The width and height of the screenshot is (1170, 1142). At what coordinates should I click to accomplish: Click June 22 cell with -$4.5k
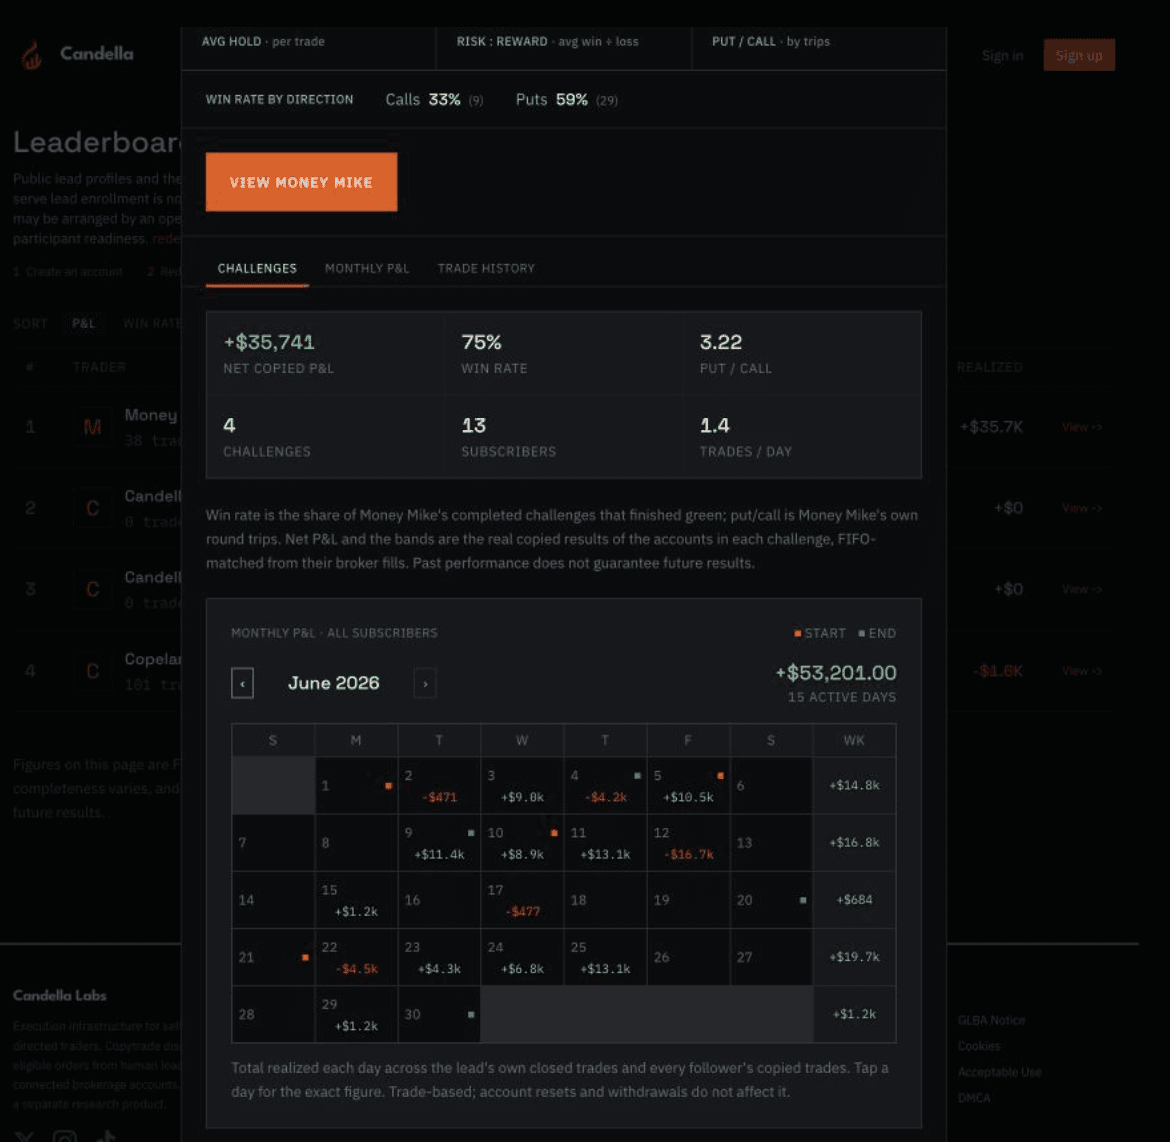click(x=356, y=958)
